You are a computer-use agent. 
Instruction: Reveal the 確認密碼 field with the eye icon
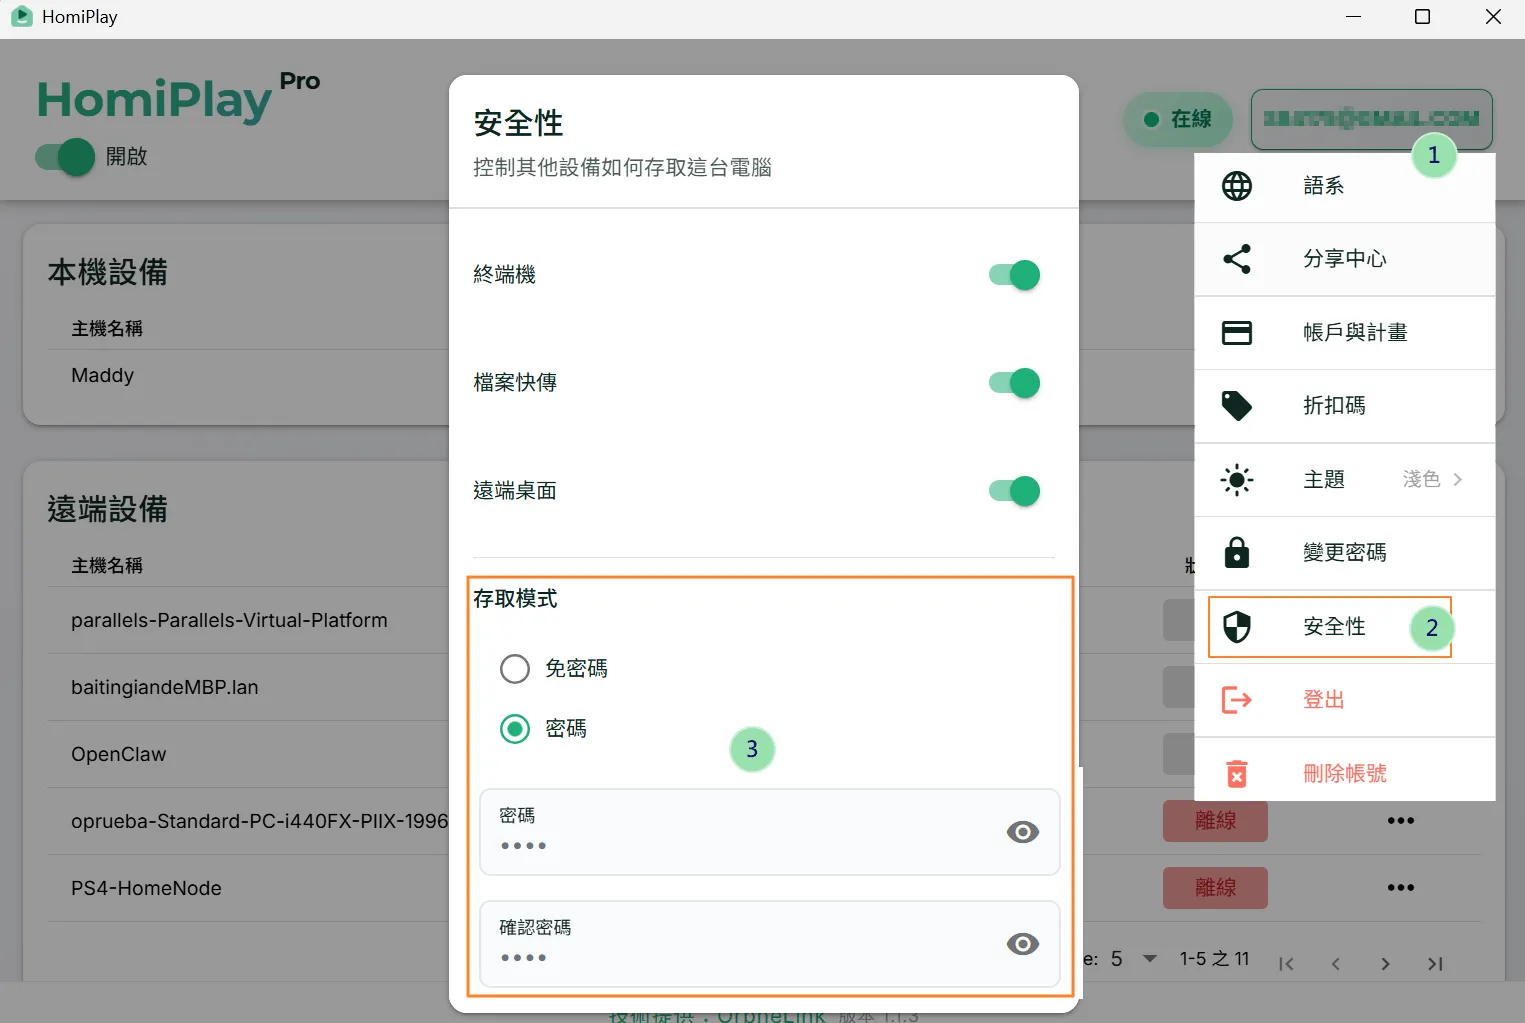pos(1022,944)
